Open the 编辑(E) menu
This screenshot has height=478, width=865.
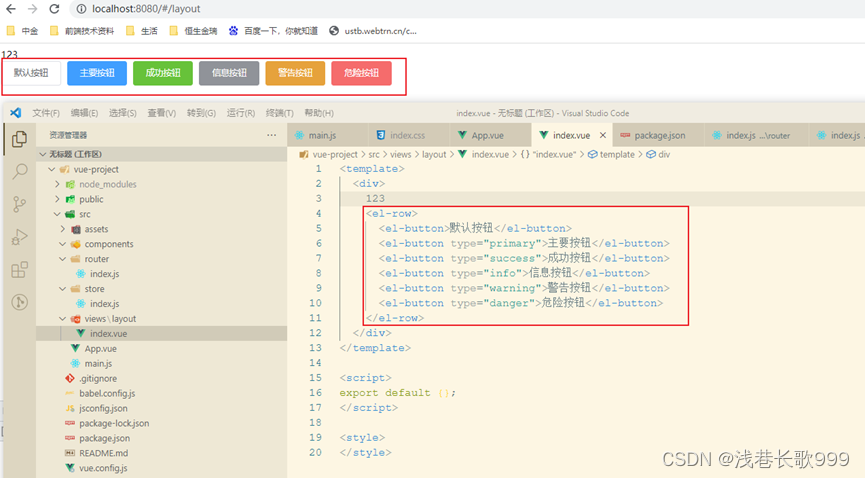(84, 113)
